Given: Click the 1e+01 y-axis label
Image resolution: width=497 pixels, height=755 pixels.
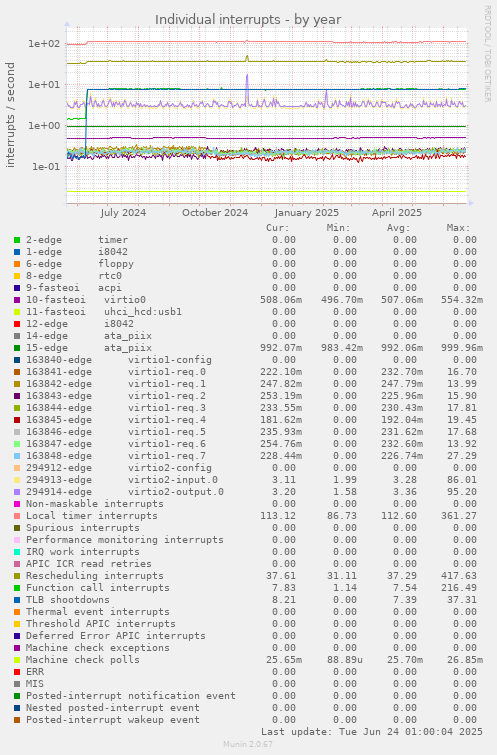Looking at the screenshot, I should tap(44, 85).
